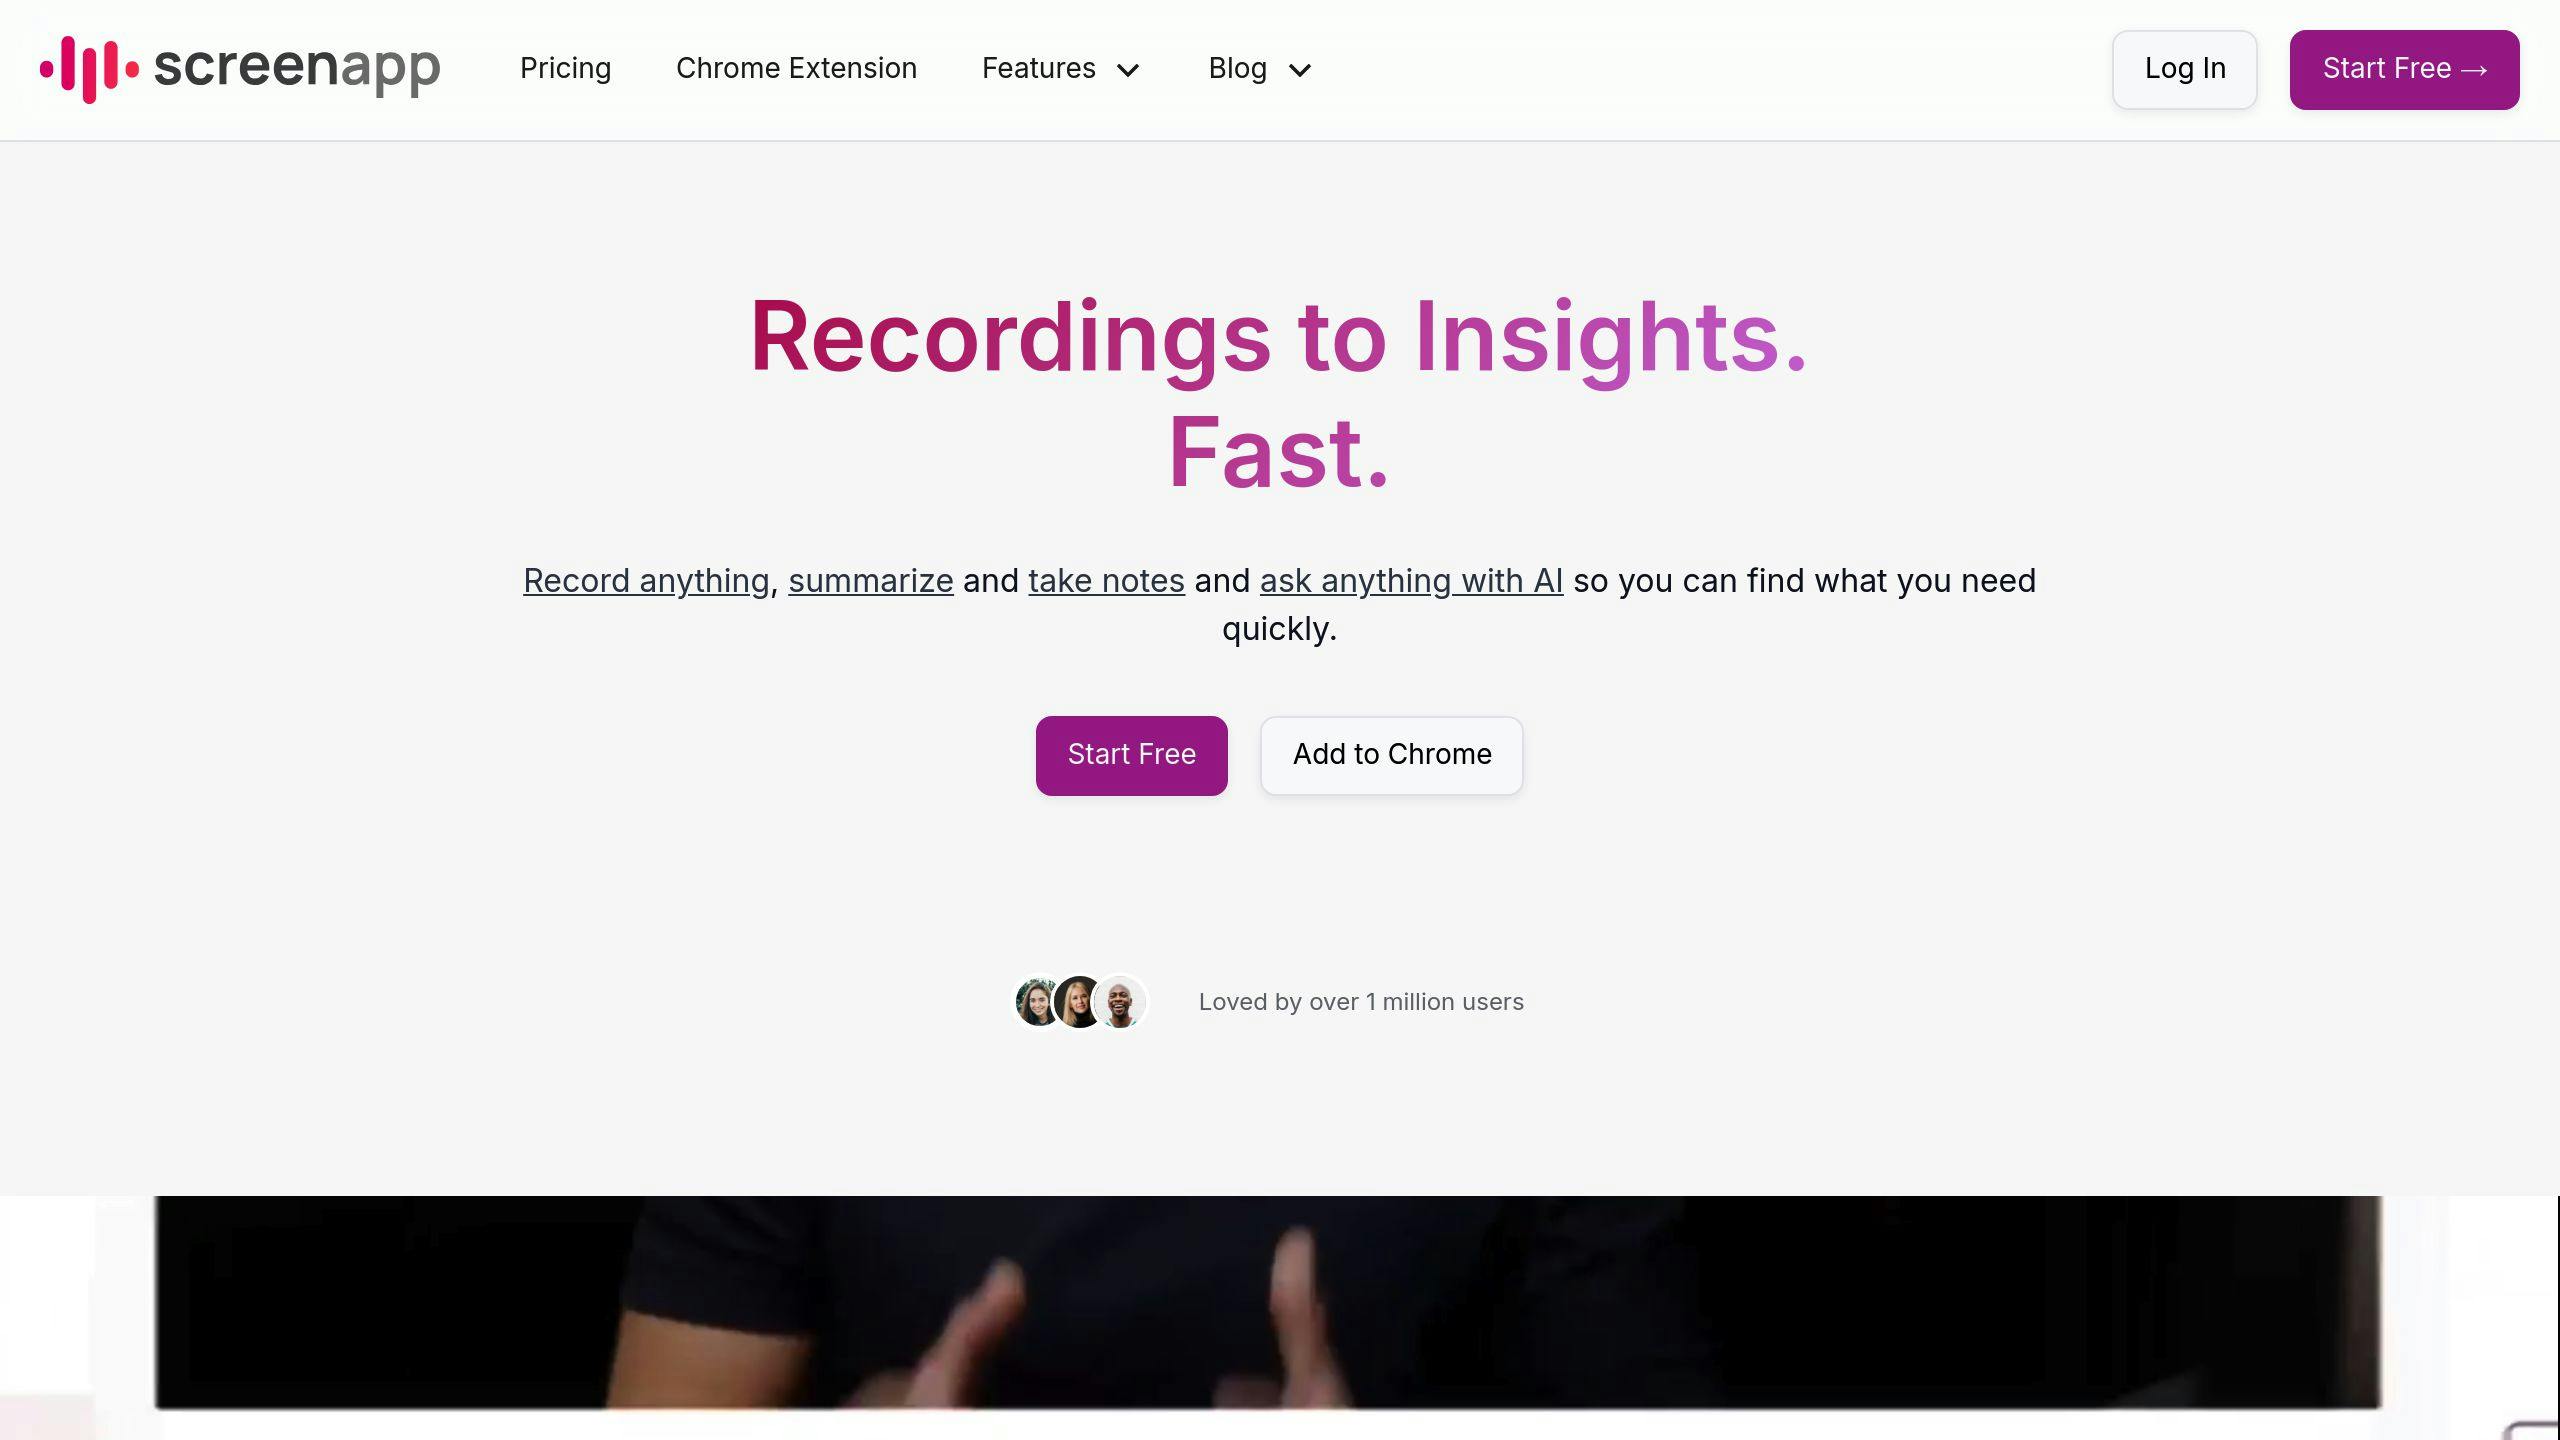Click the pink bar chart icon

[x=81, y=69]
